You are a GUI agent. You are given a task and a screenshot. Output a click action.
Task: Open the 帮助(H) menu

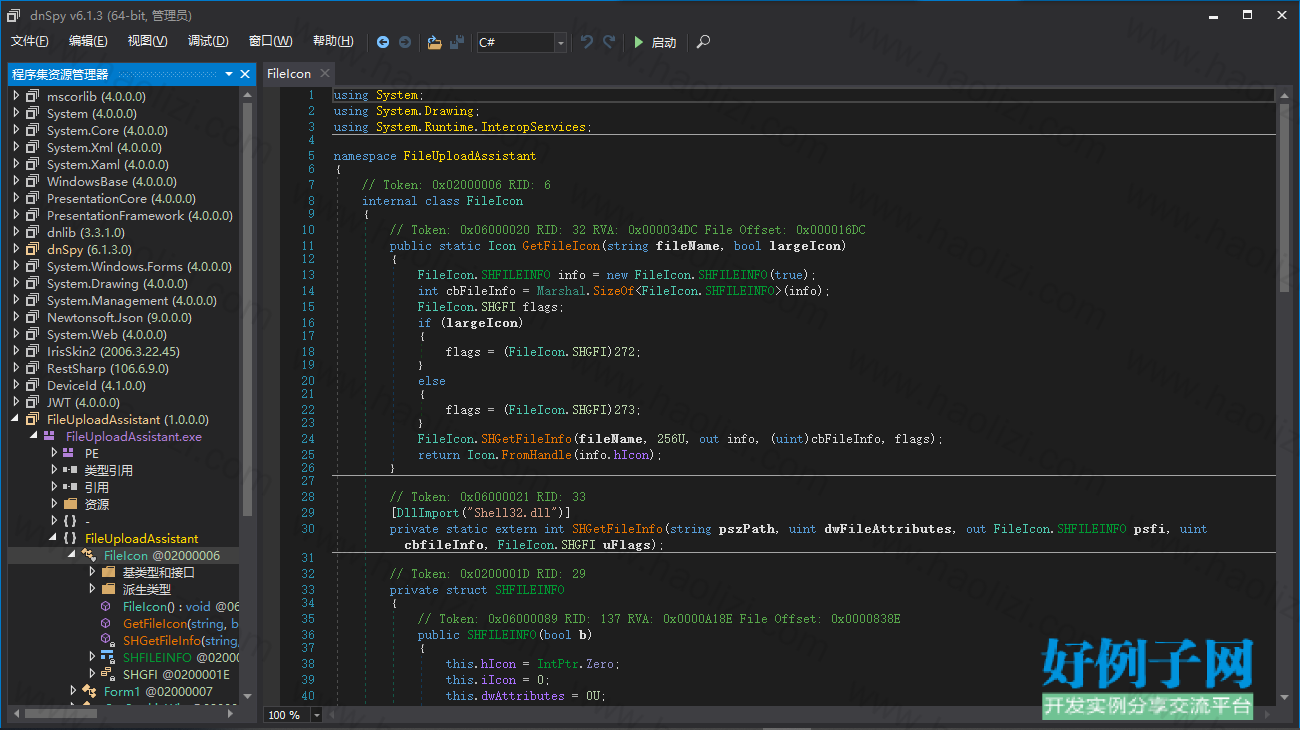[x=333, y=41]
